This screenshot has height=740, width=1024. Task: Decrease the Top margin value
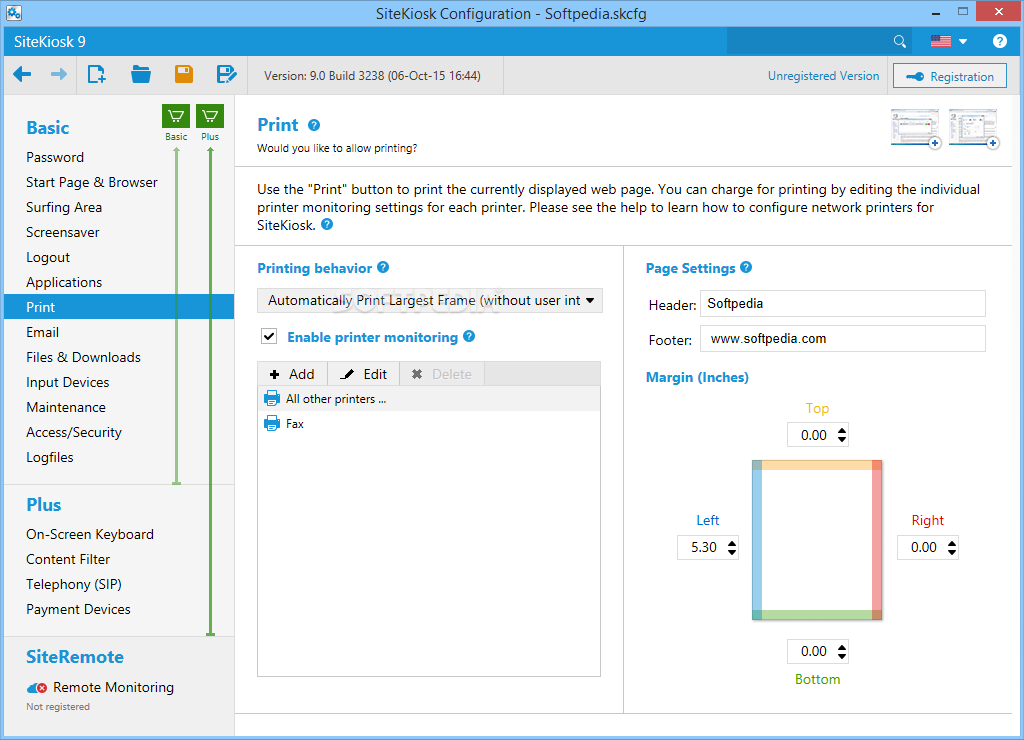842,440
